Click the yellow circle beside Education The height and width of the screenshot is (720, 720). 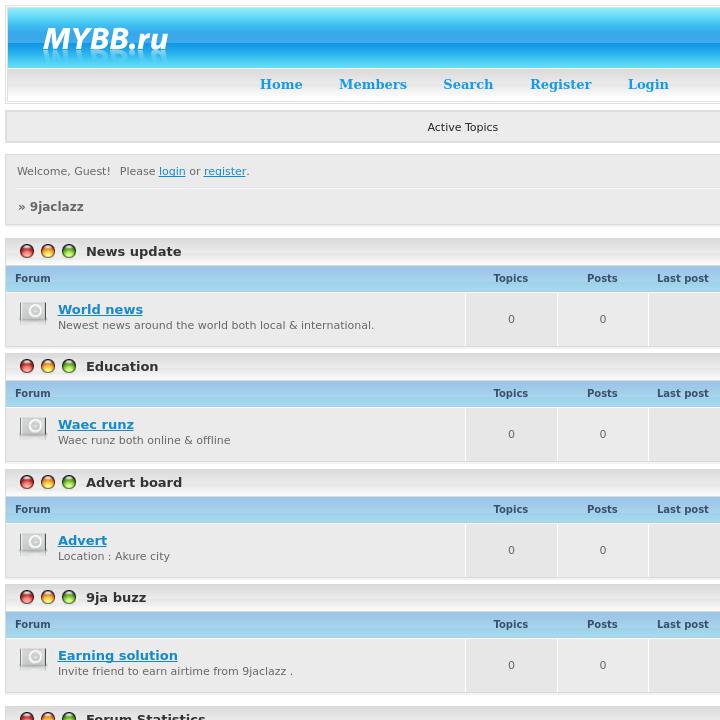pos(48,367)
